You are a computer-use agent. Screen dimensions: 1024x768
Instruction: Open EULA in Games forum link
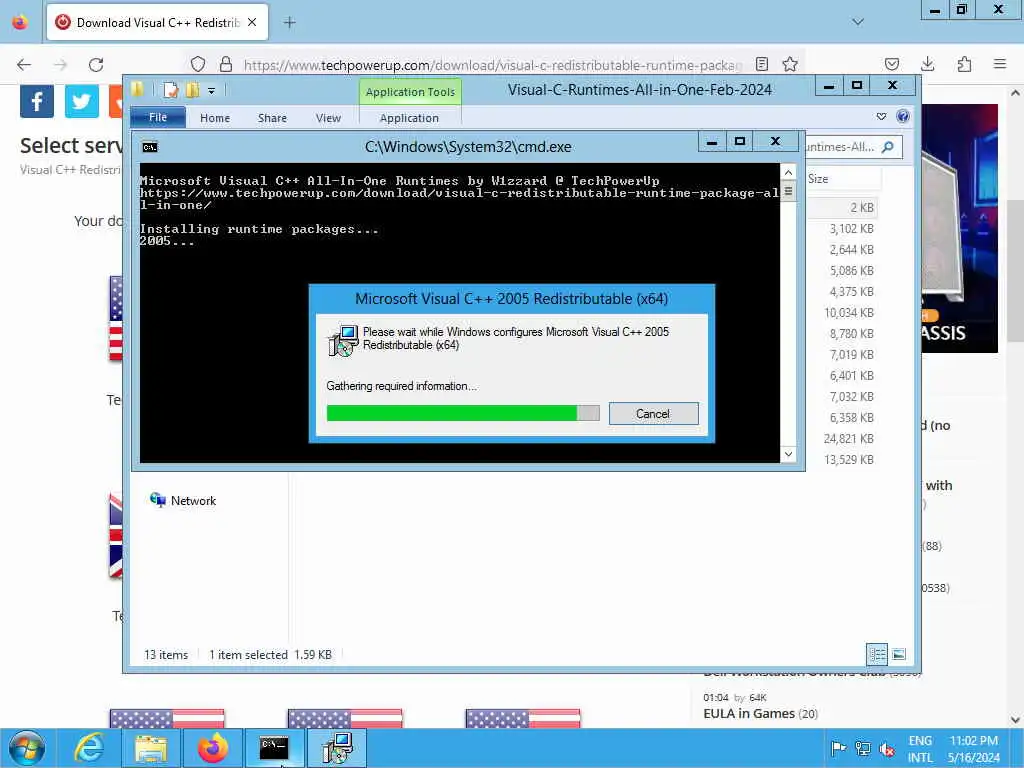click(748, 713)
